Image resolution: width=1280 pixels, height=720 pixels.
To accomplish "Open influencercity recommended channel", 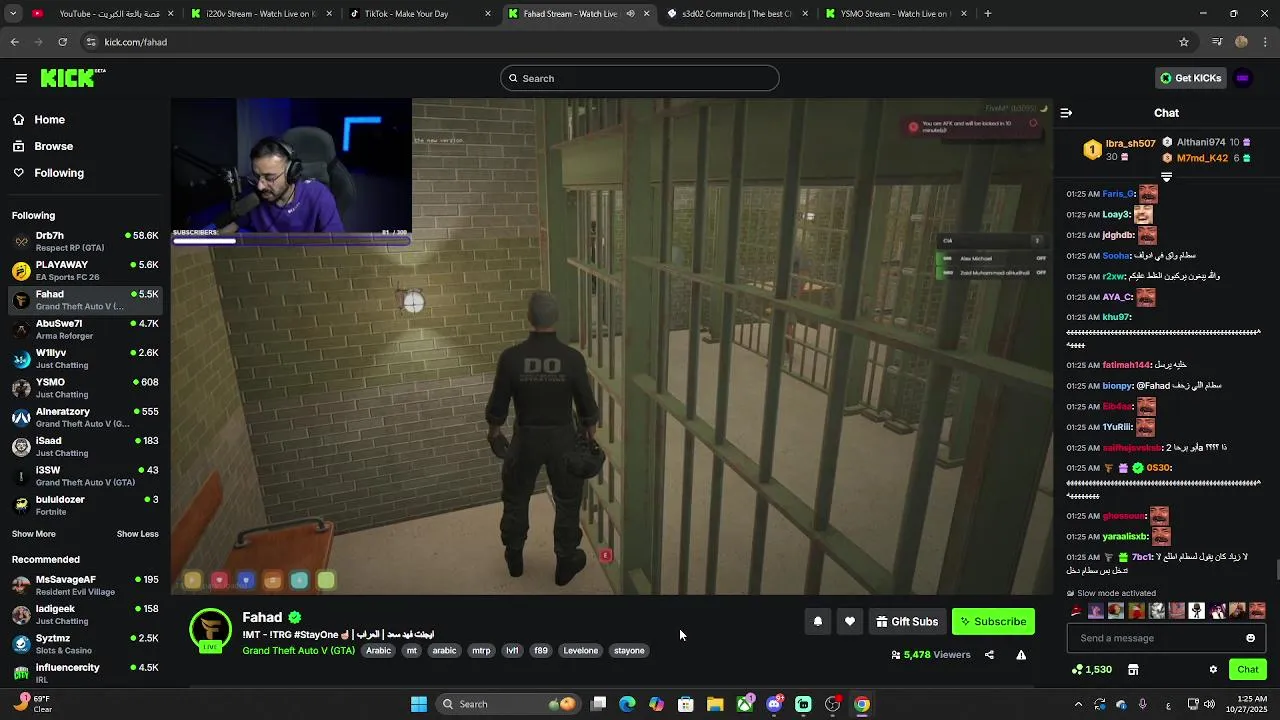I will [x=85, y=673].
